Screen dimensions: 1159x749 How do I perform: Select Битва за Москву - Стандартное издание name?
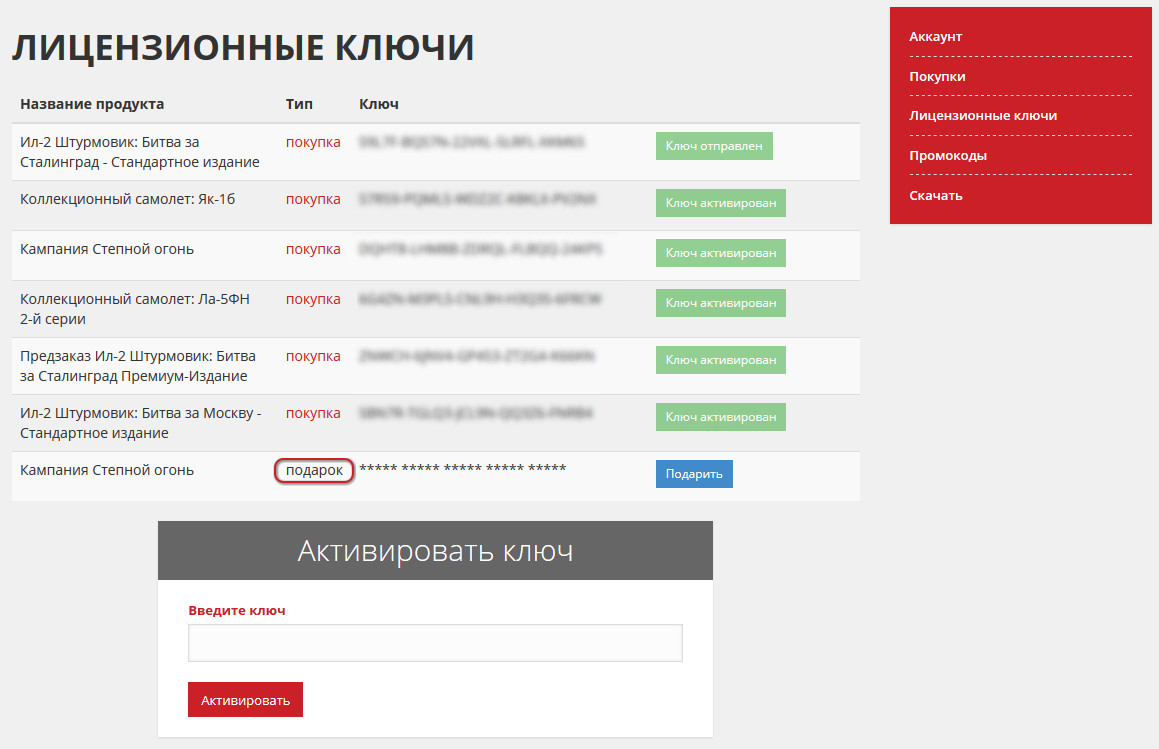(140, 422)
